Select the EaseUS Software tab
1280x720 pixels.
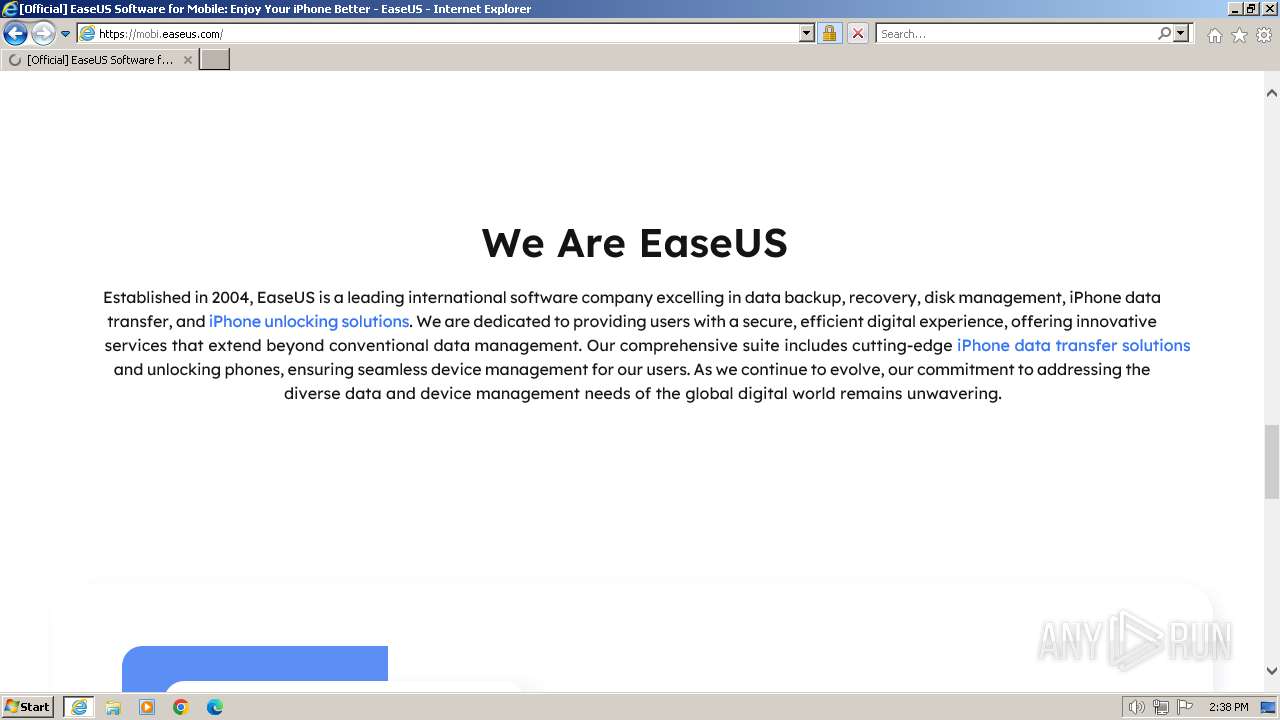(x=98, y=60)
